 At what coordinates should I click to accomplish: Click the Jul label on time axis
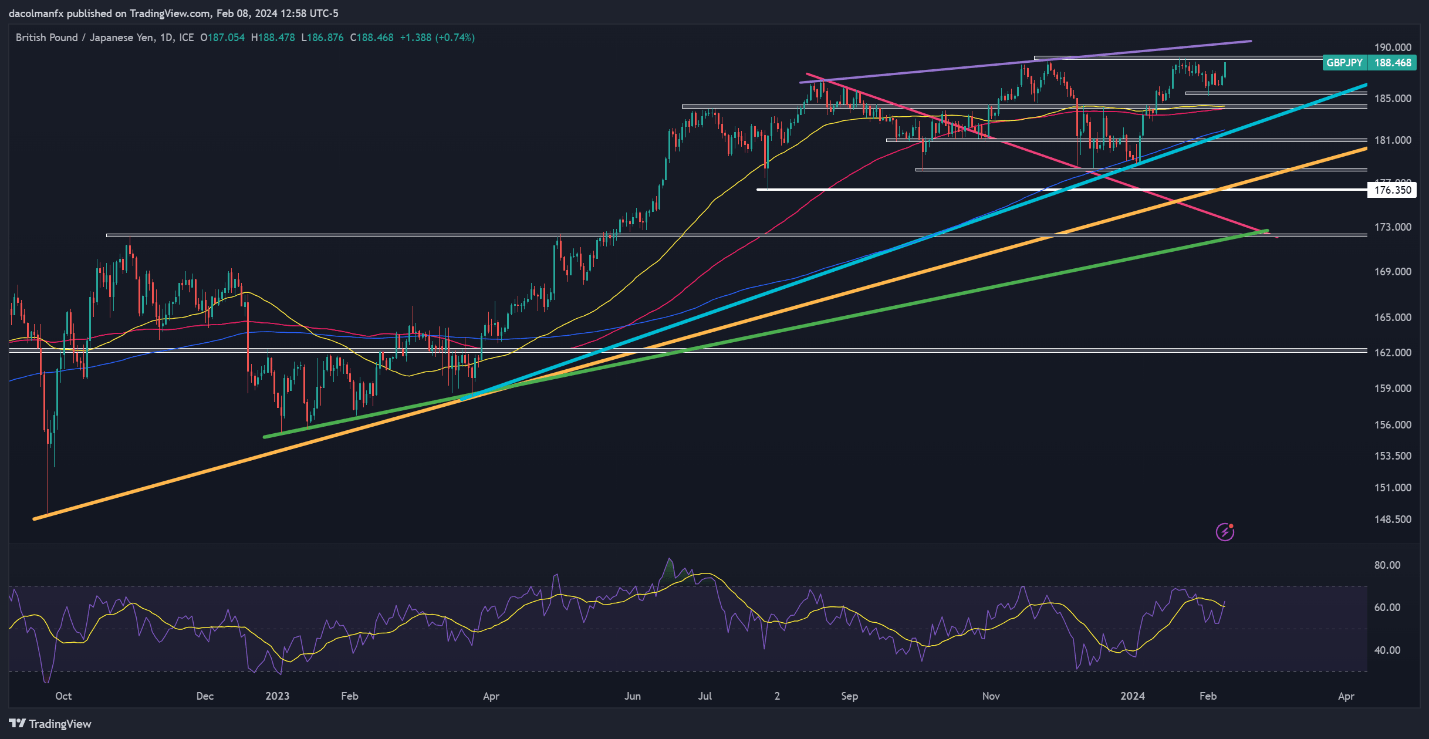[x=705, y=694]
